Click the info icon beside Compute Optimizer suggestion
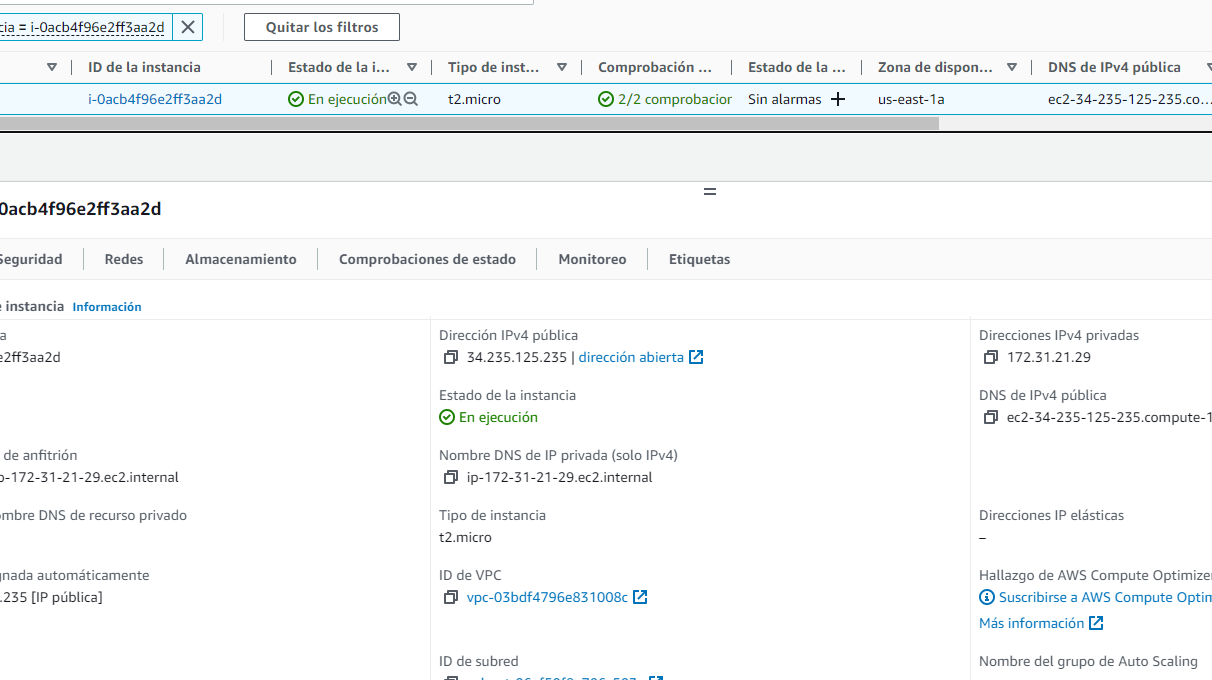Image resolution: width=1212 pixels, height=680 pixels. click(987, 597)
